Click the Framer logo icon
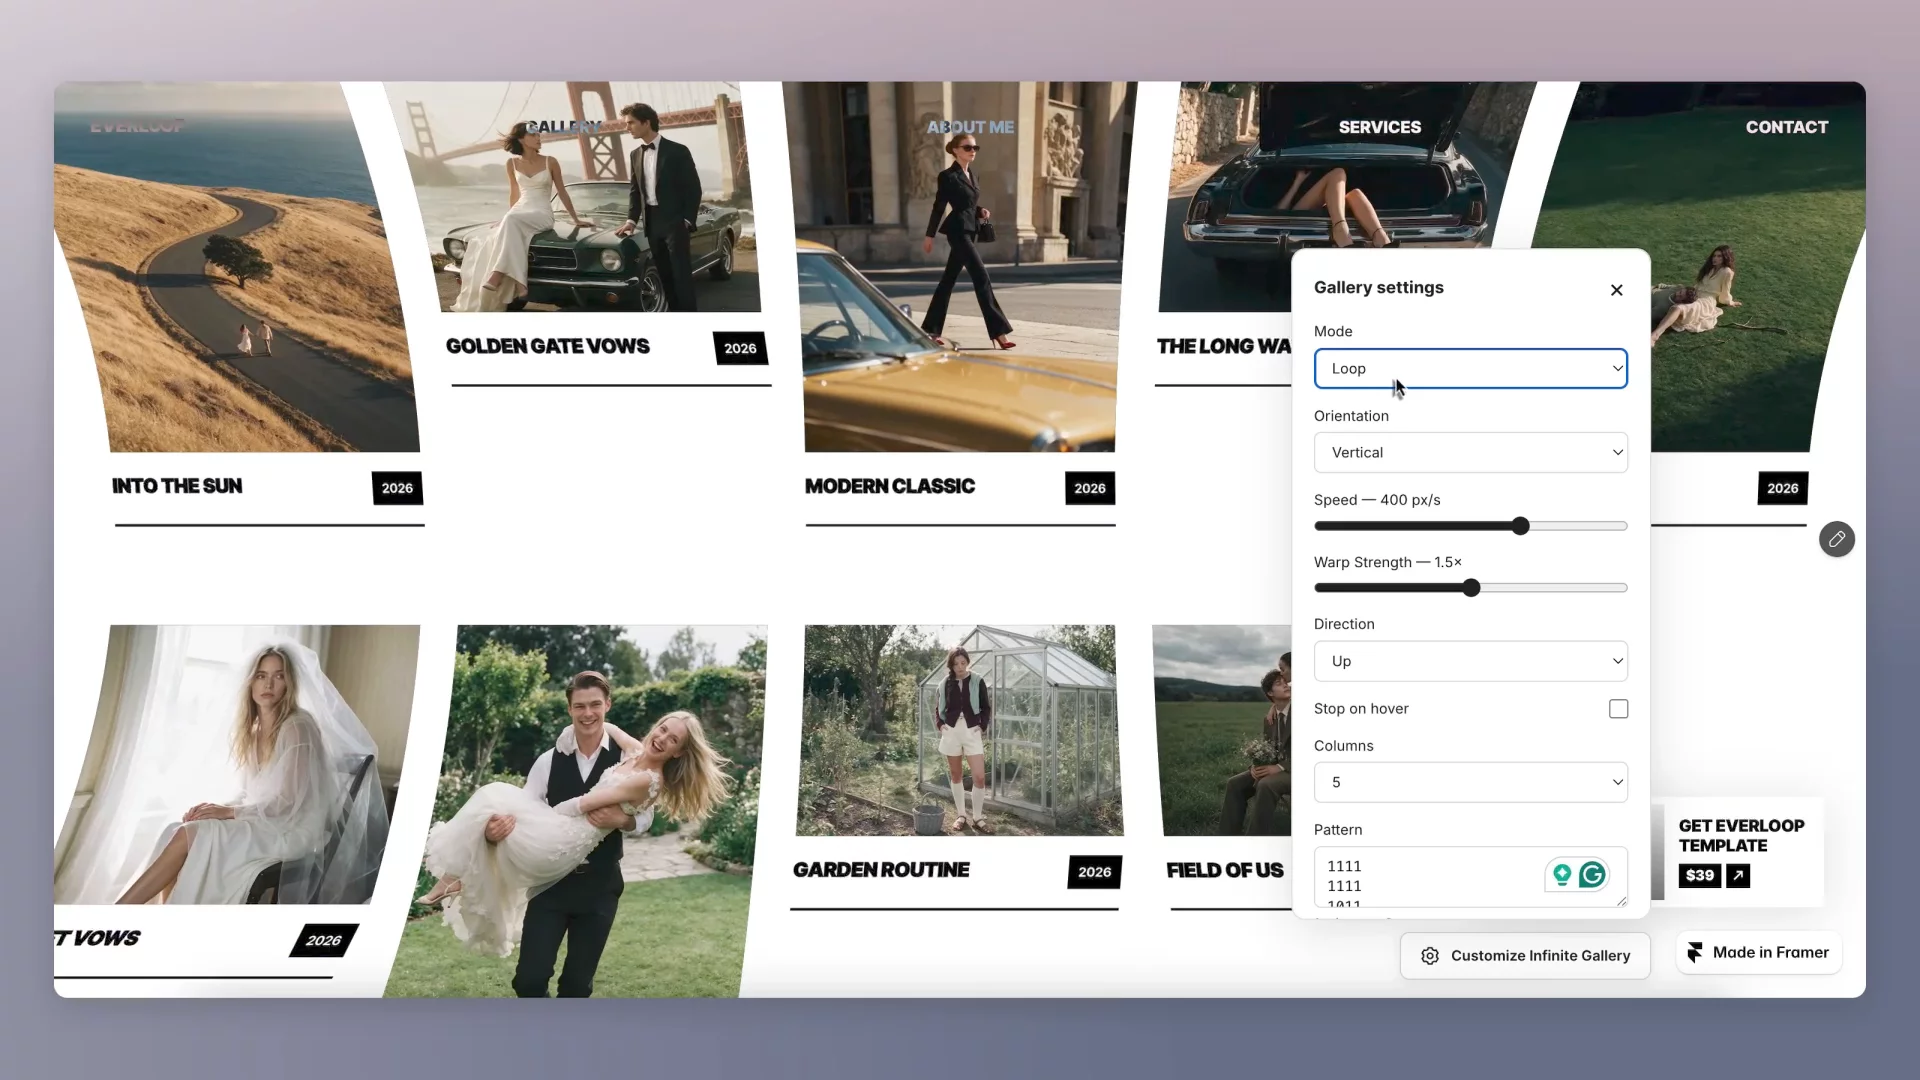 click(1695, 953)
